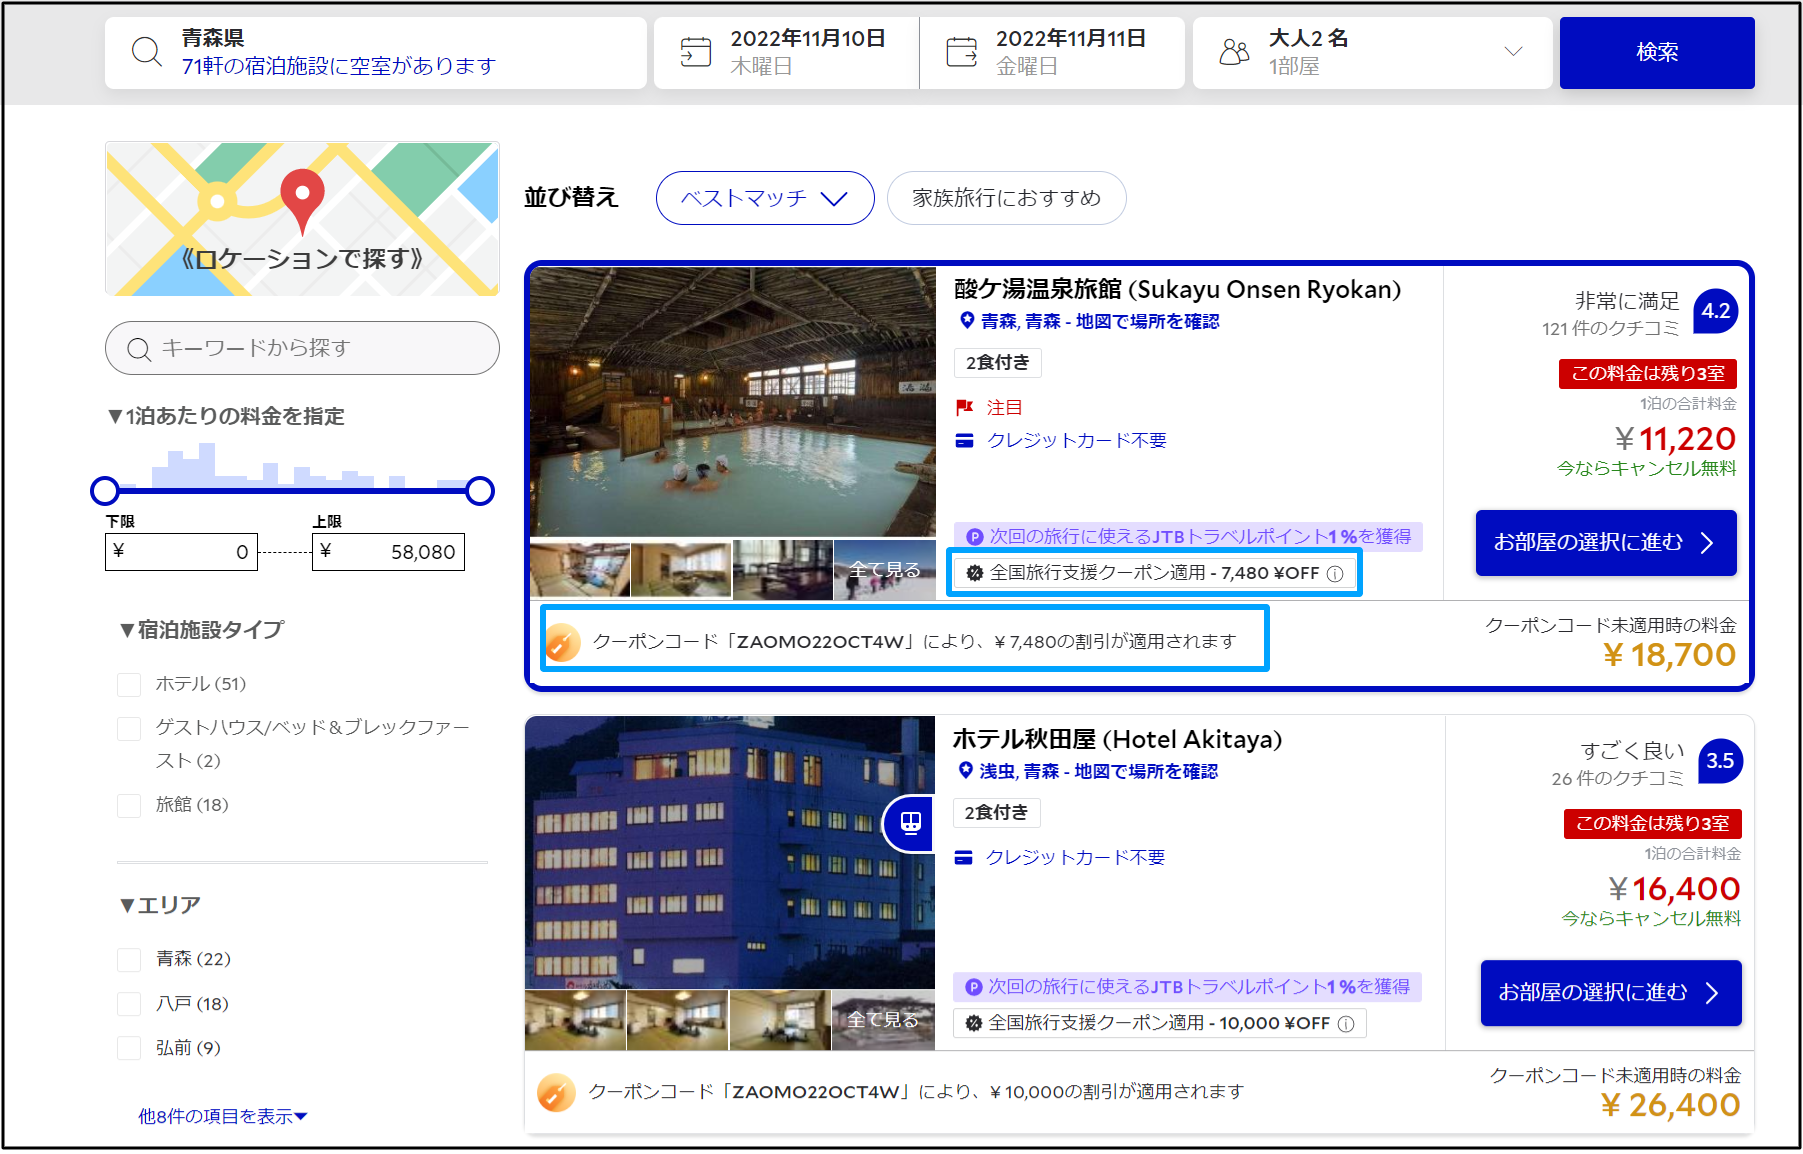Screen dimensions: 1803x1154
Task: Click the search magnifier icon beside 青森県
Action: (x=147, y=52)
